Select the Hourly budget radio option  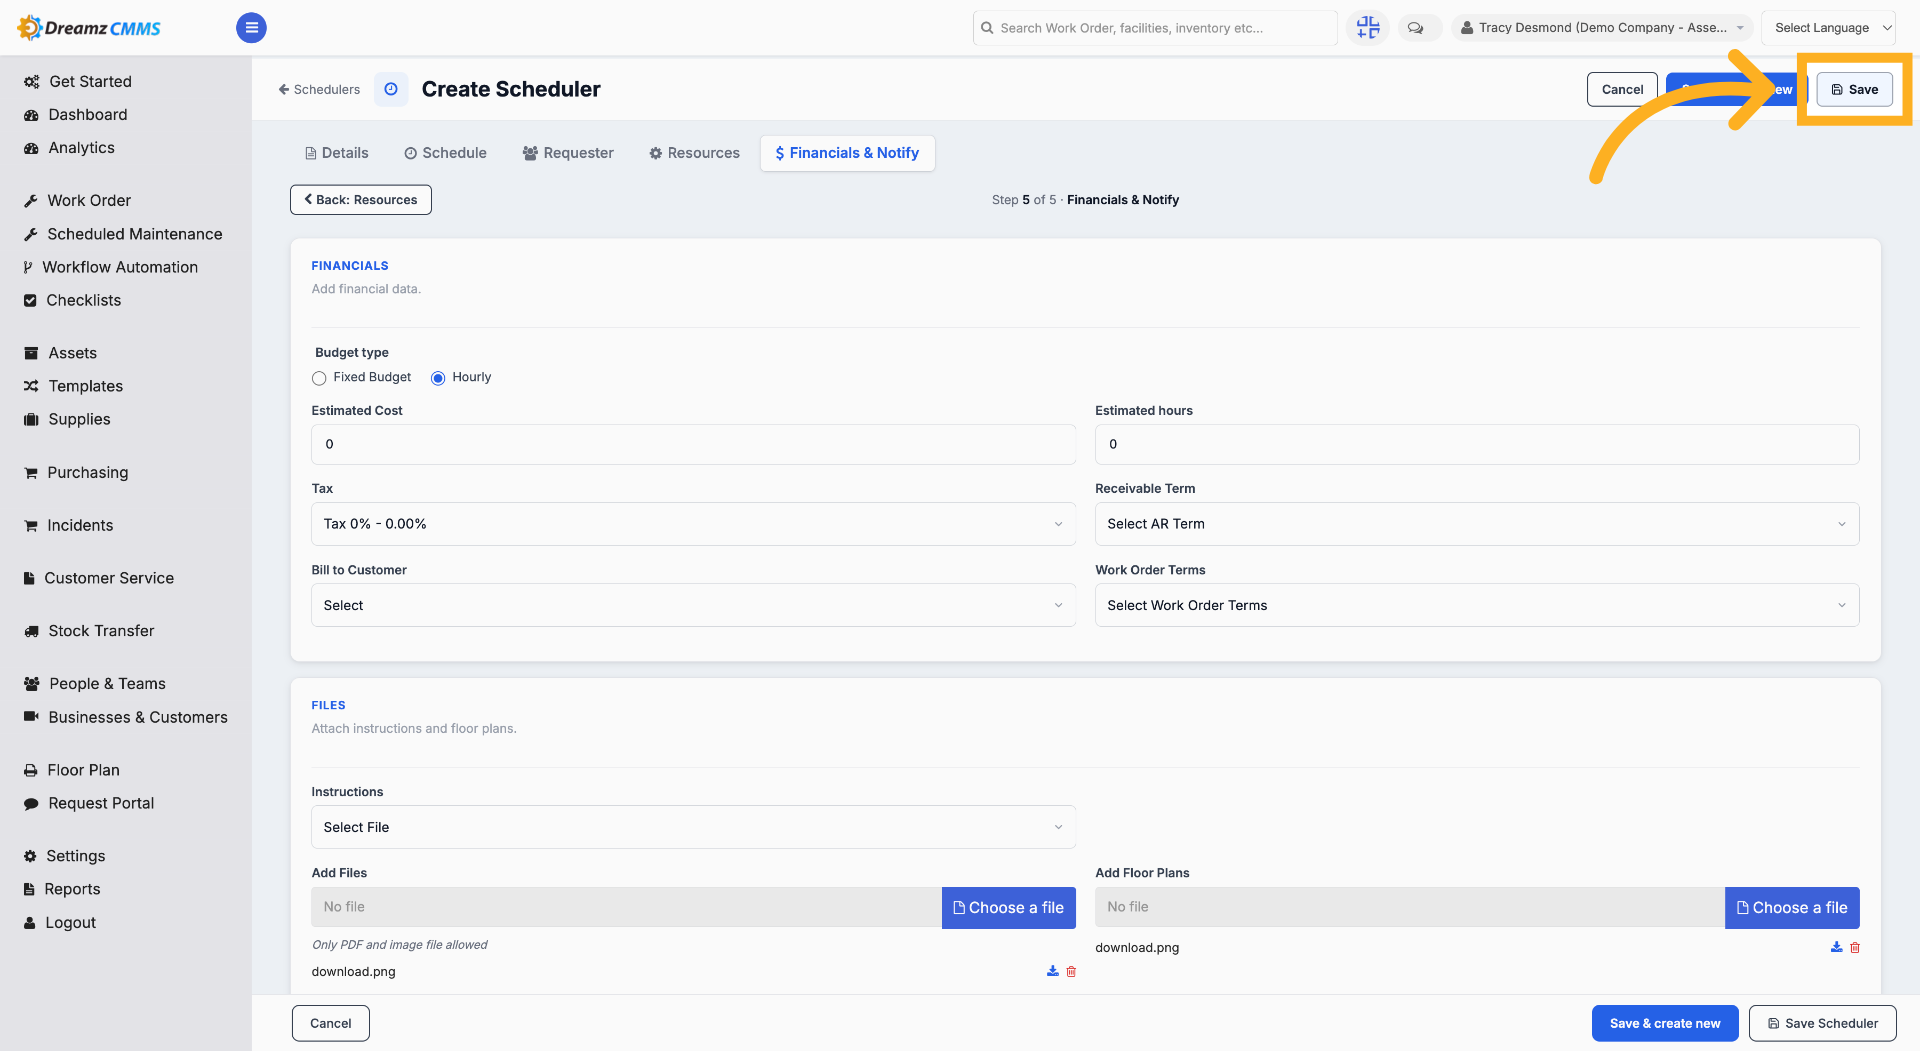(x=438, y=378)
